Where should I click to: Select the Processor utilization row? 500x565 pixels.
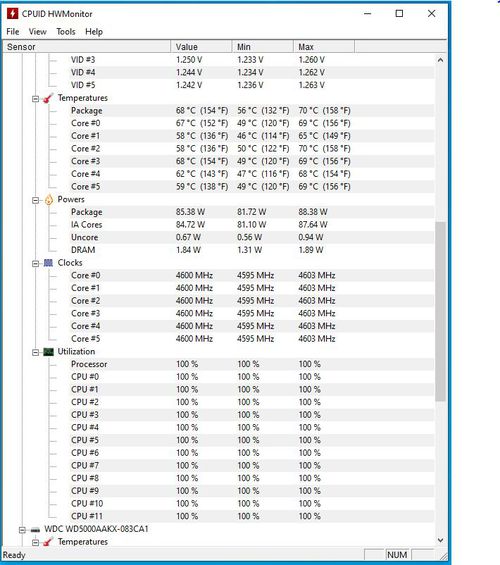point(252,364)
